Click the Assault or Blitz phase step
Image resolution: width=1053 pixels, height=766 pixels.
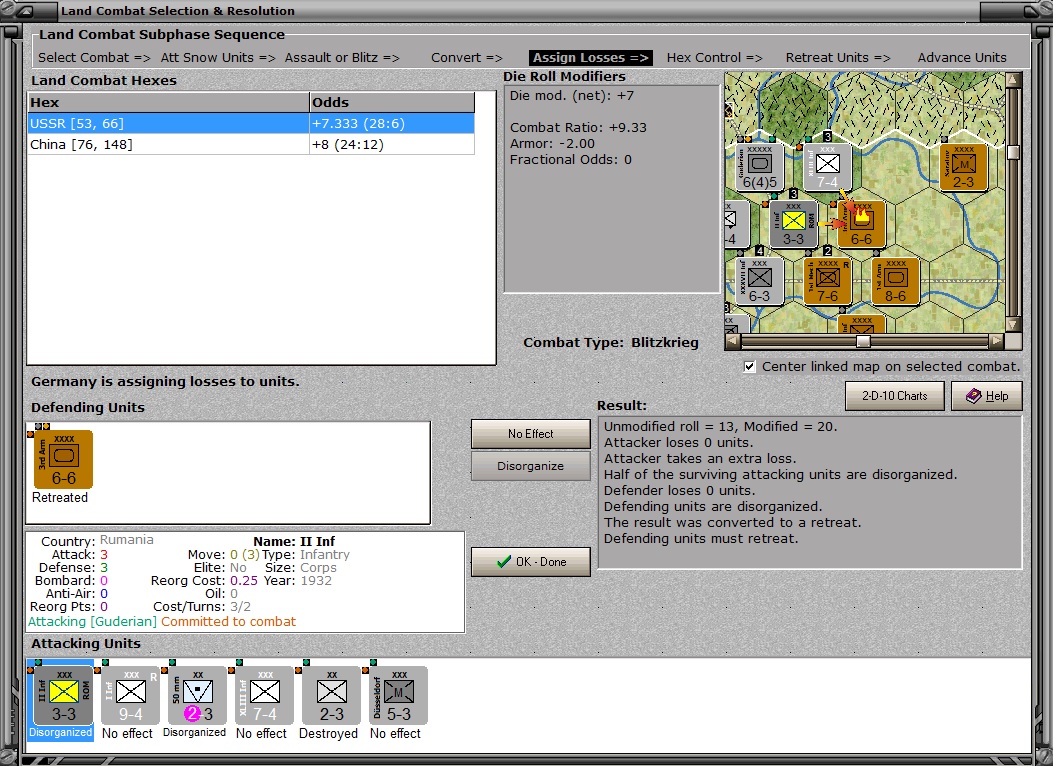click(x=342, y=58)
